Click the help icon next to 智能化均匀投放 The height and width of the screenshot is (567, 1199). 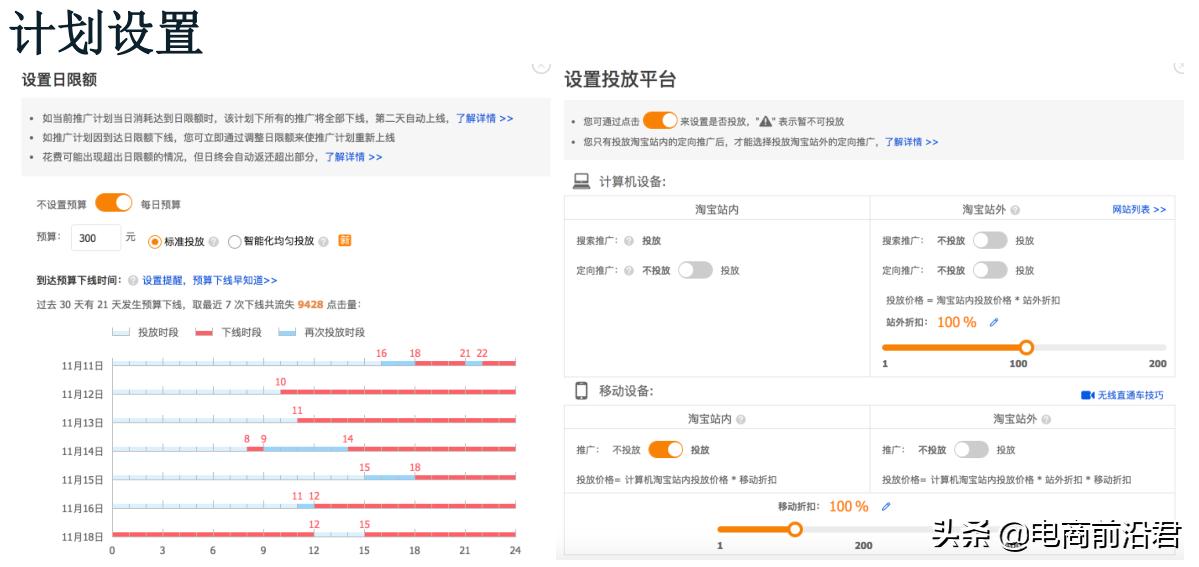click(323, 241)
